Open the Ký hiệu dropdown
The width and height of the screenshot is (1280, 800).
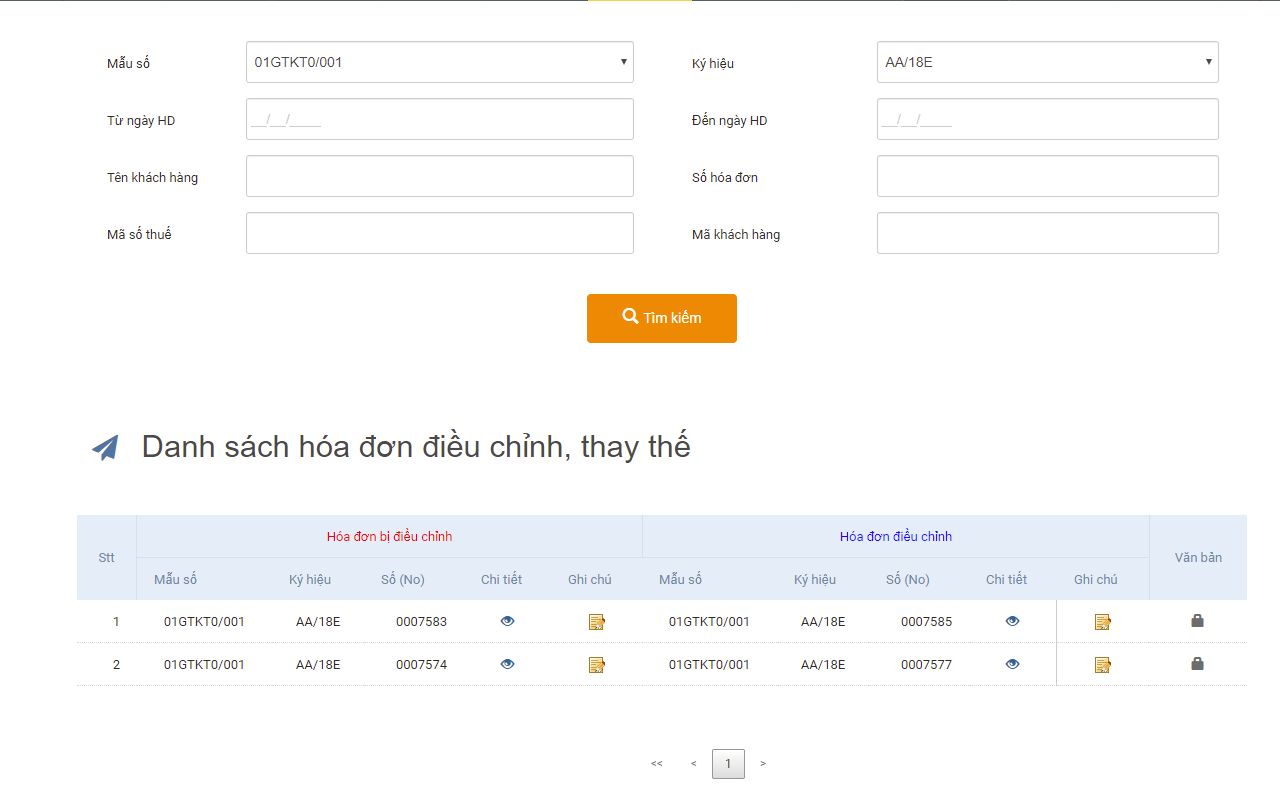point(1047,61)
